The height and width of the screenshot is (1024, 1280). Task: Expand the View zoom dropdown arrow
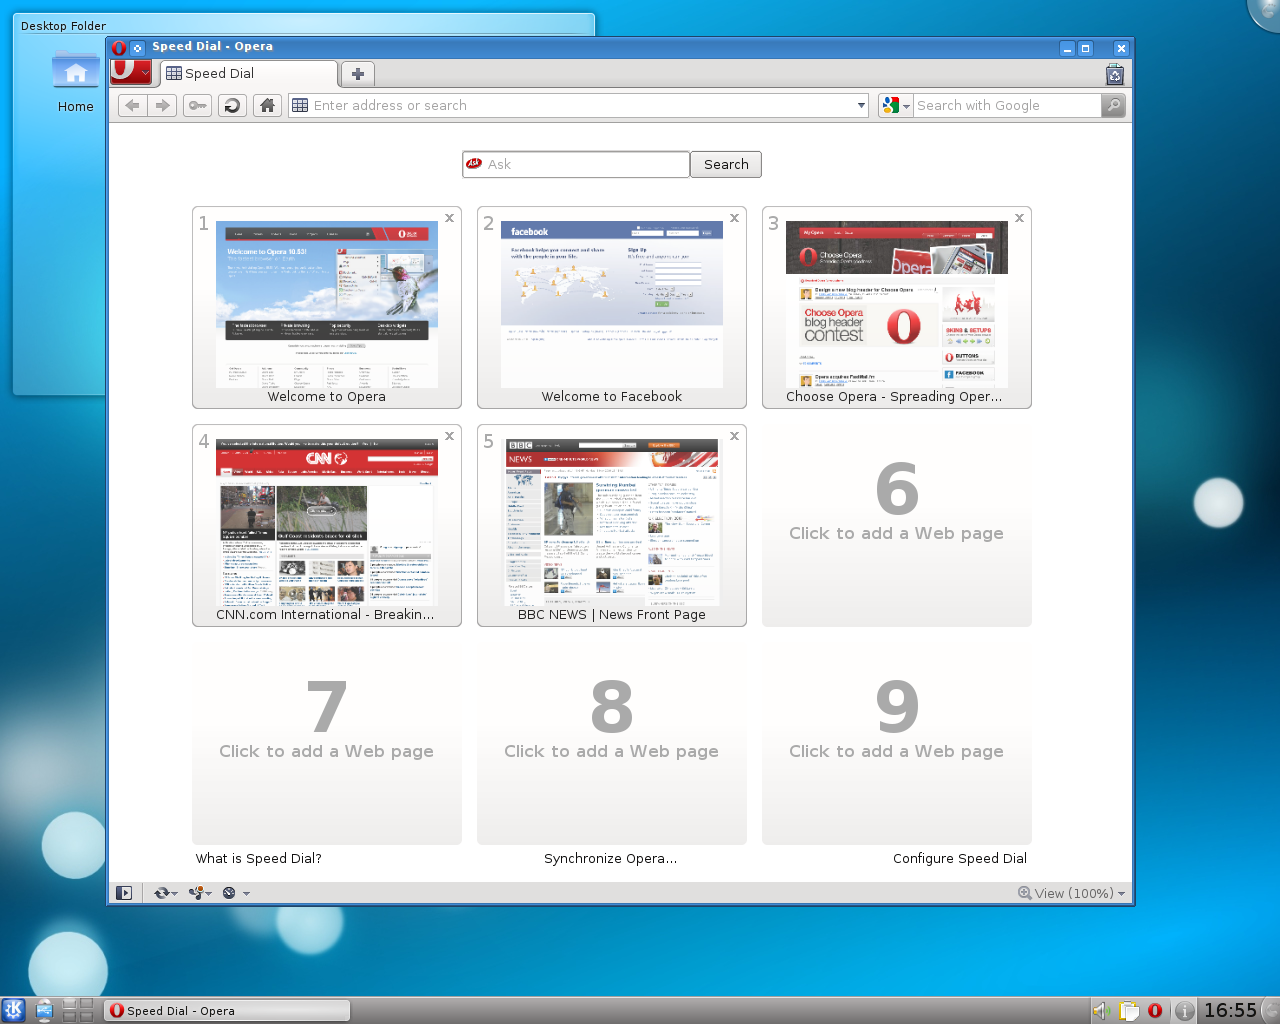coord(1121,893)
